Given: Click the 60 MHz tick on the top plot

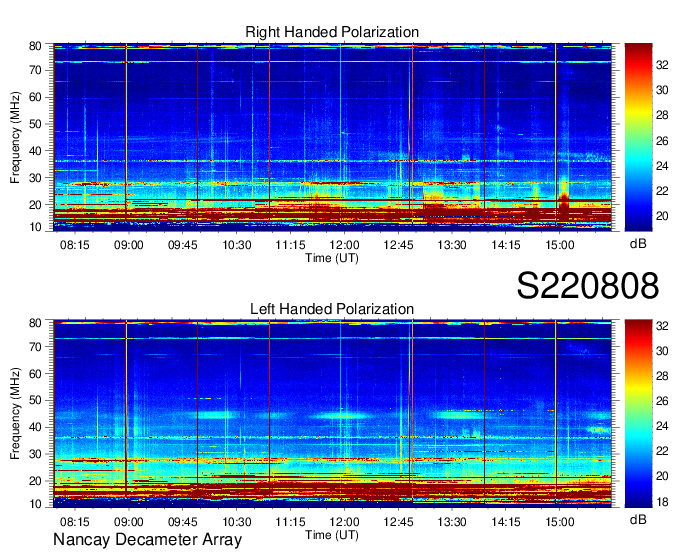Looking at the screenshot, I should tap(35, 97).
